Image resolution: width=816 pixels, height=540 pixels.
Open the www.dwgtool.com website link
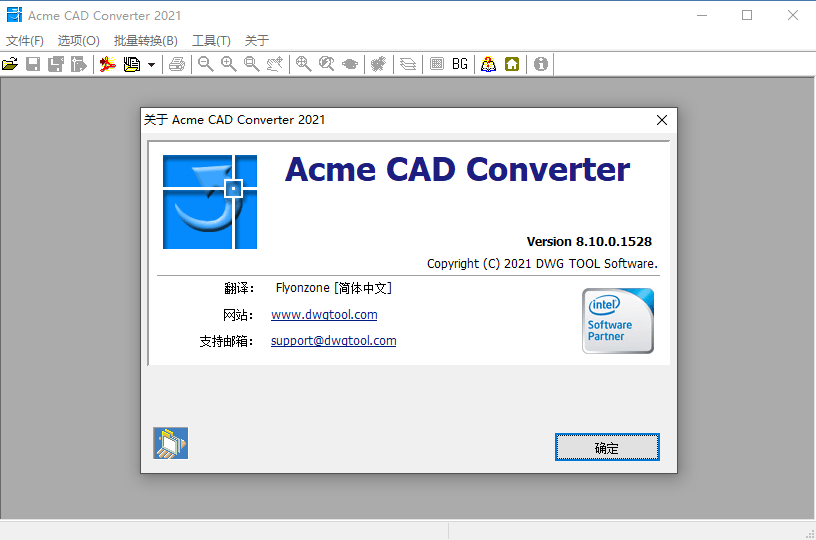point(324,315)
